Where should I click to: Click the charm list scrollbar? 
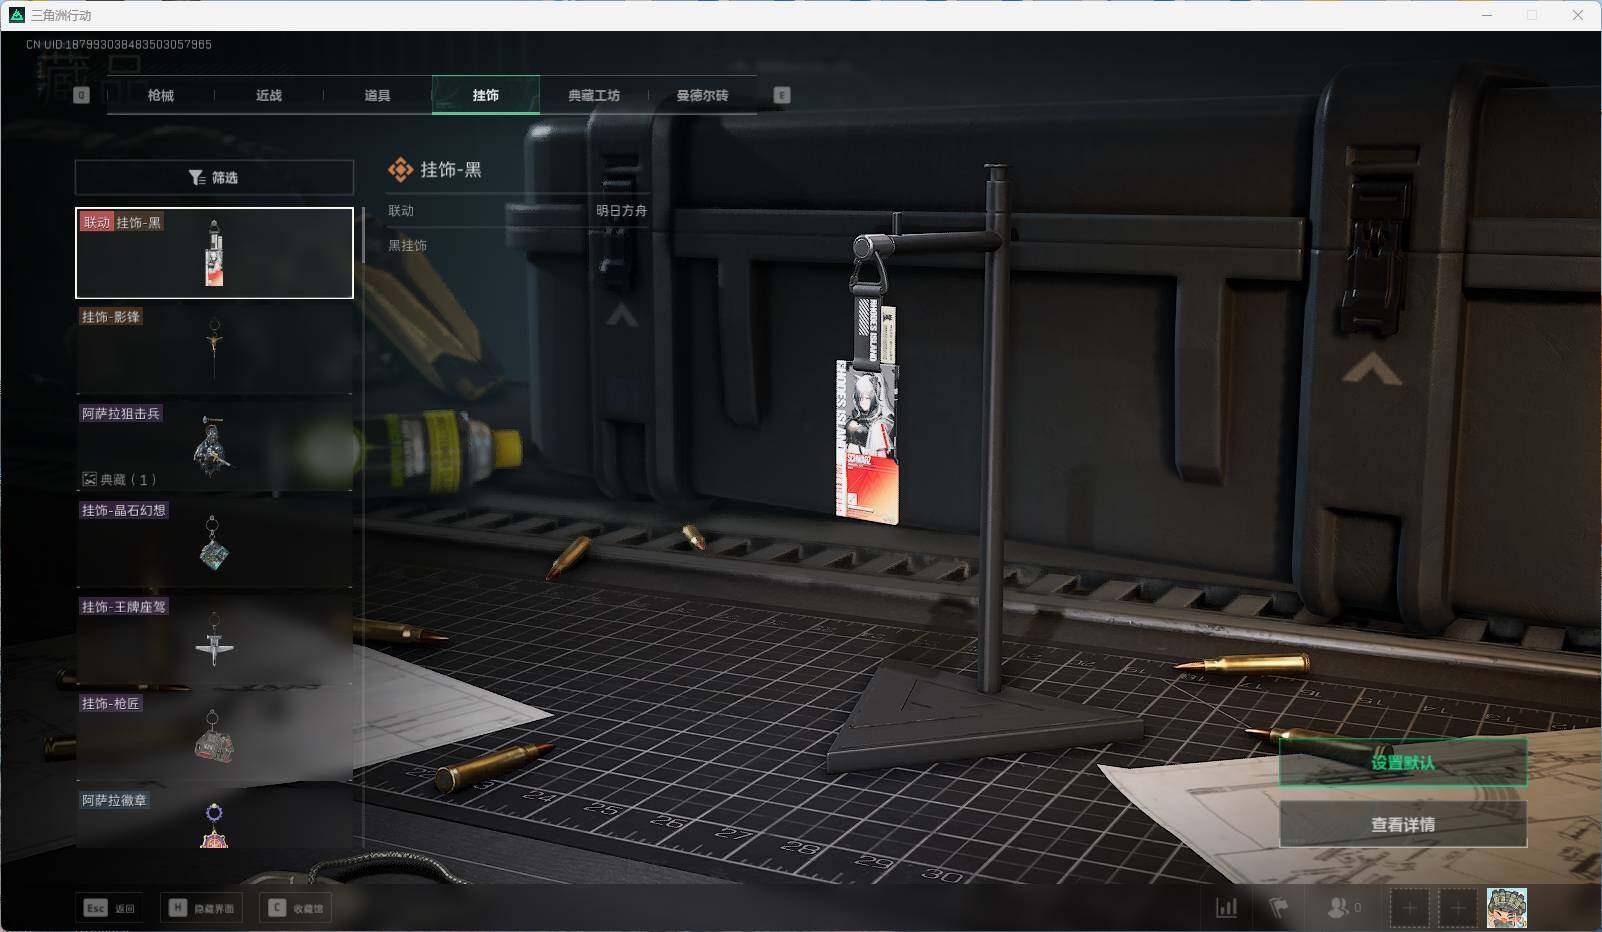363,235
